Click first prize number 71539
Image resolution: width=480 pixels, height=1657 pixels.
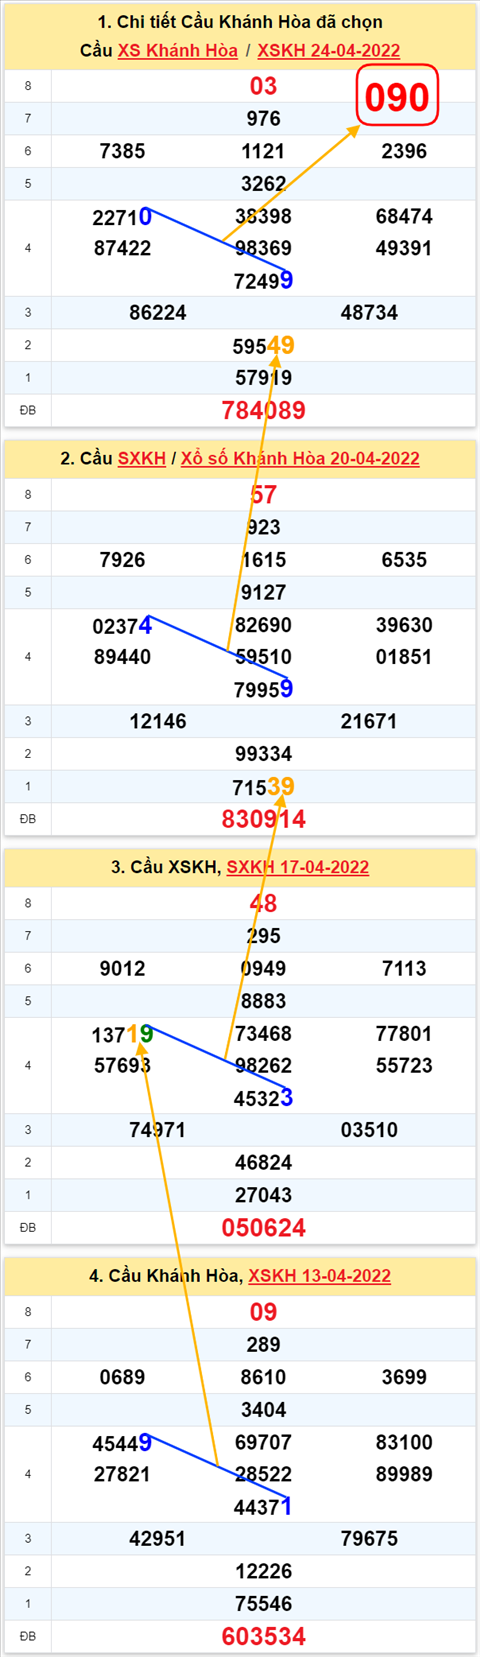click(x=264, y=787)
